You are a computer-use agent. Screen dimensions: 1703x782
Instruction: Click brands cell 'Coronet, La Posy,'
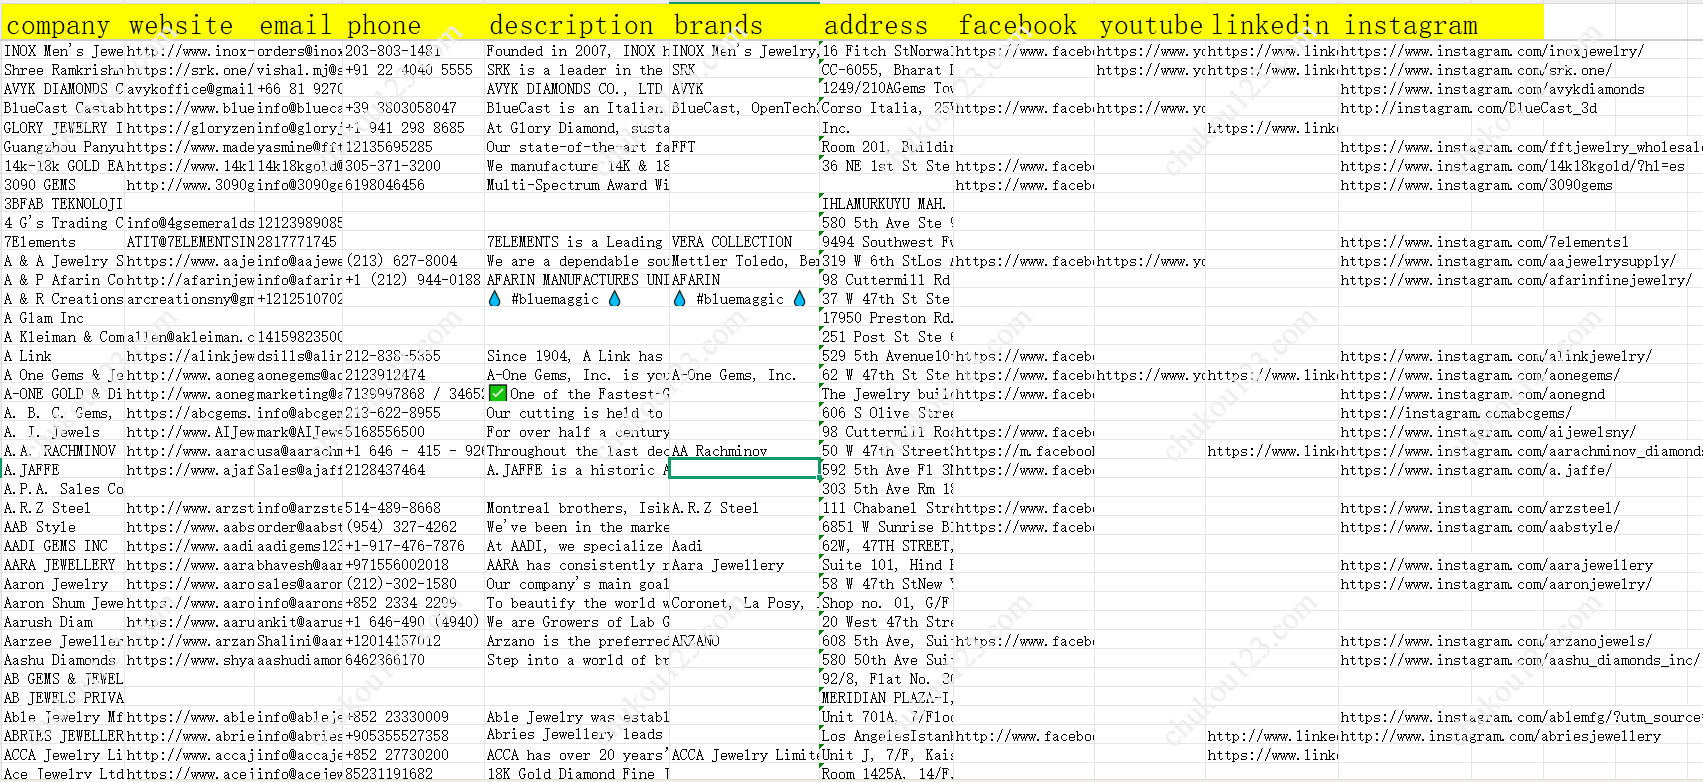[x=745, y=603]
